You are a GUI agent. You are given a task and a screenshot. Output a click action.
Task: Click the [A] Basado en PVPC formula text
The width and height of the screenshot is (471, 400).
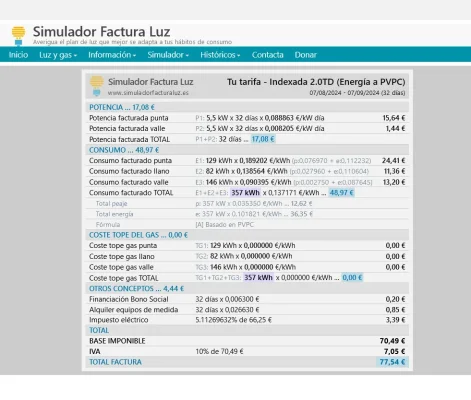tap(224, 225)
